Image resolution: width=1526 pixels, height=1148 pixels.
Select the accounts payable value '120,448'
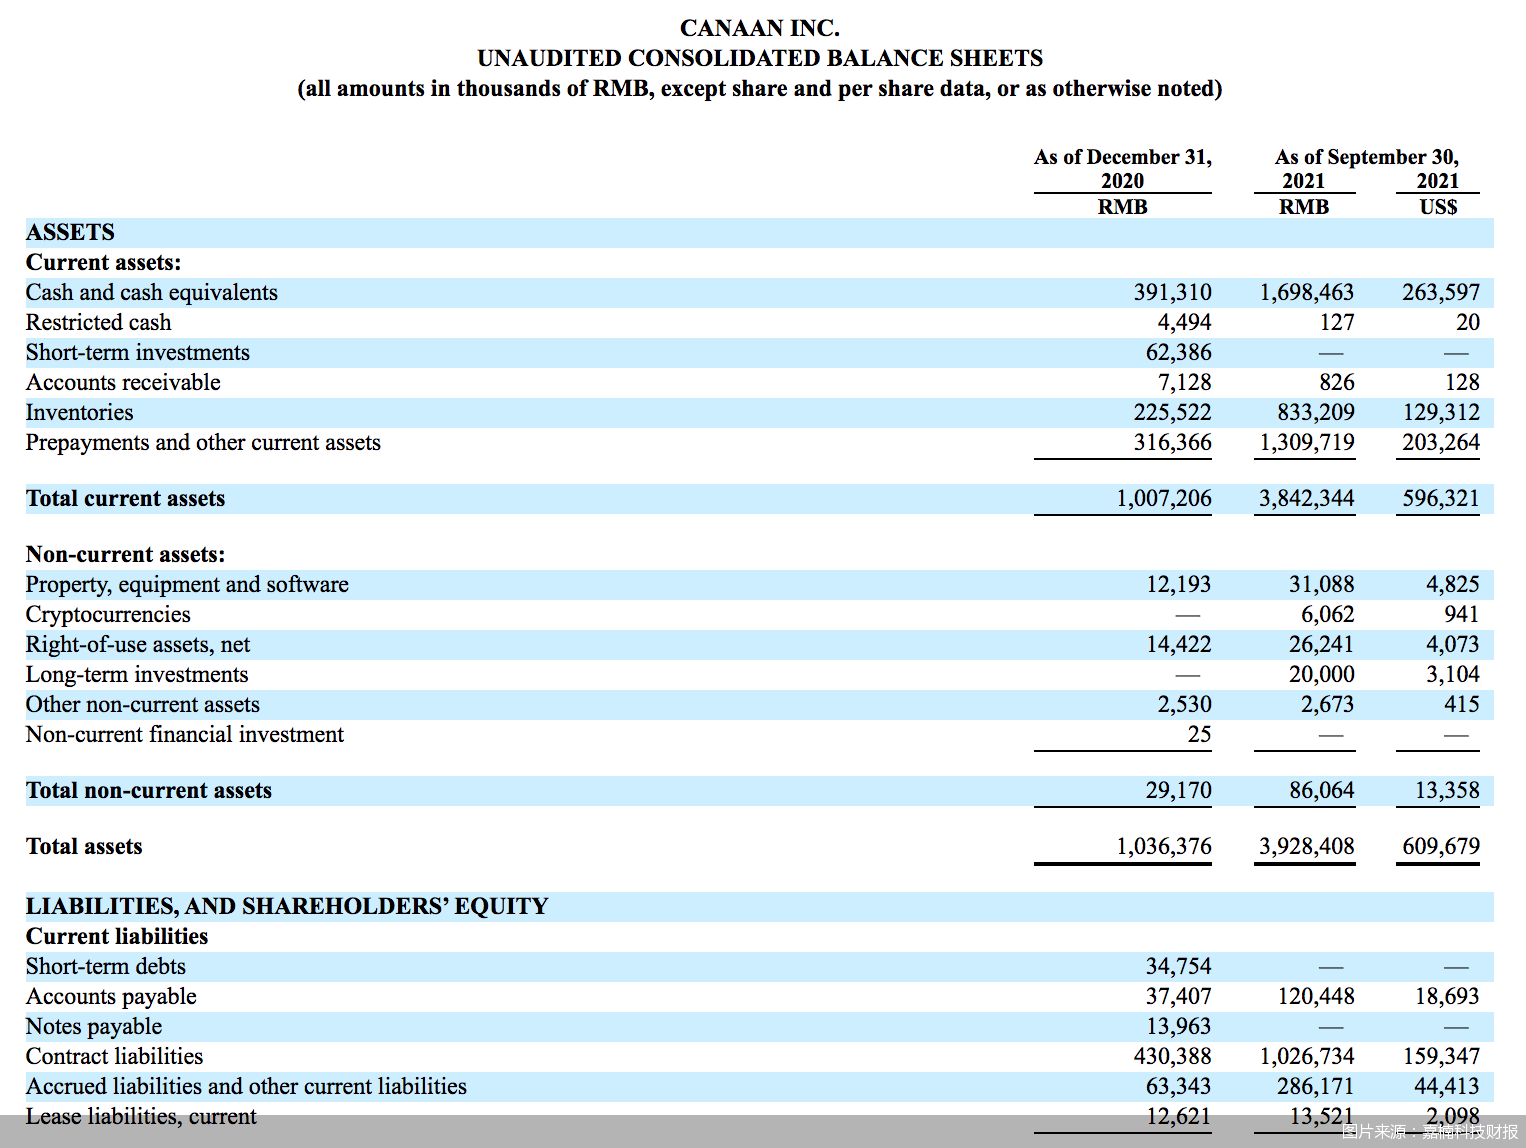pyautogui.click(x=1316, y=996)
